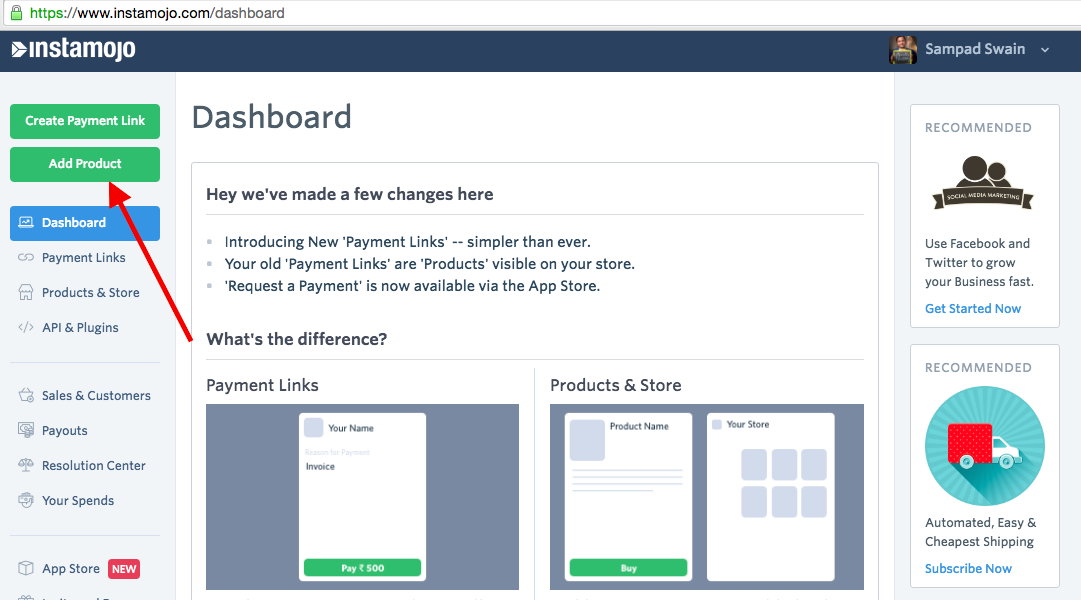Click the Resolution Center scales icon
Image resolution: width=1081 pixels, height=600 pixels.
pos(26,466)
